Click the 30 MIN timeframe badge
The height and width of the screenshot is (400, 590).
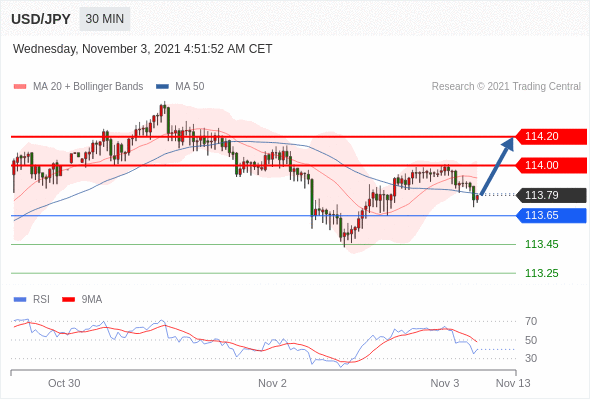[x=105, y=19]
